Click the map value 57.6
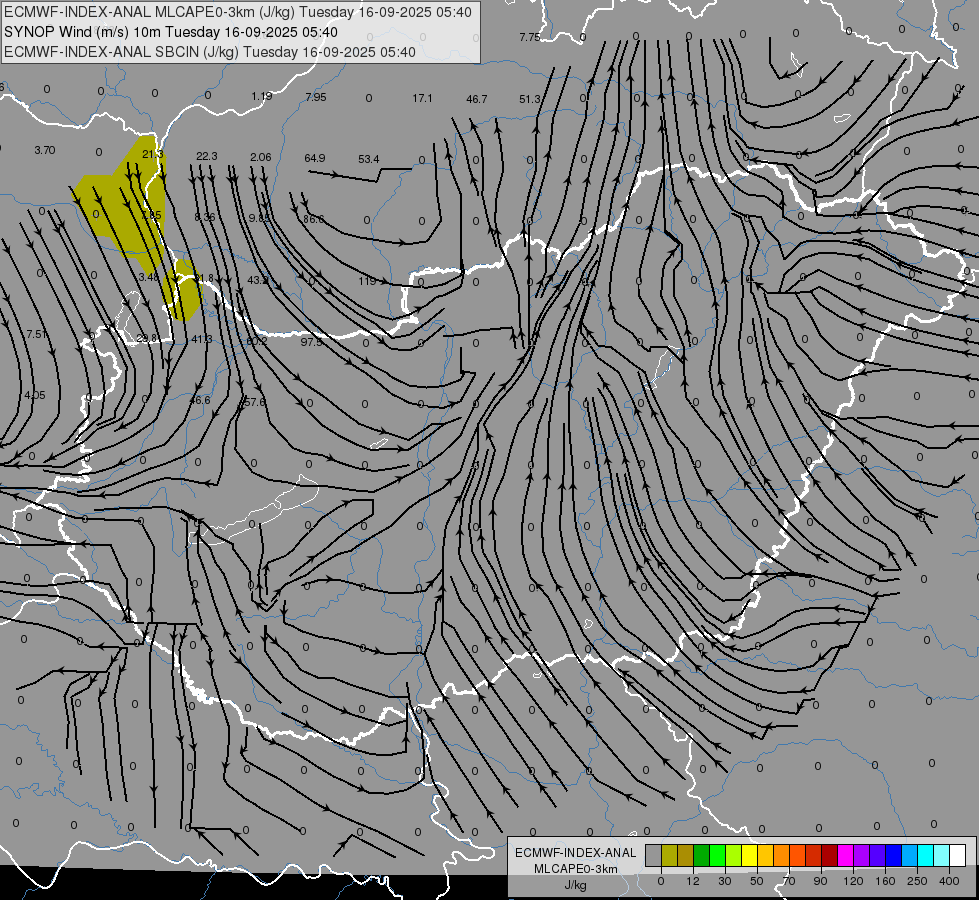This screenshot has height=900, width=979. tap(254, 402)
